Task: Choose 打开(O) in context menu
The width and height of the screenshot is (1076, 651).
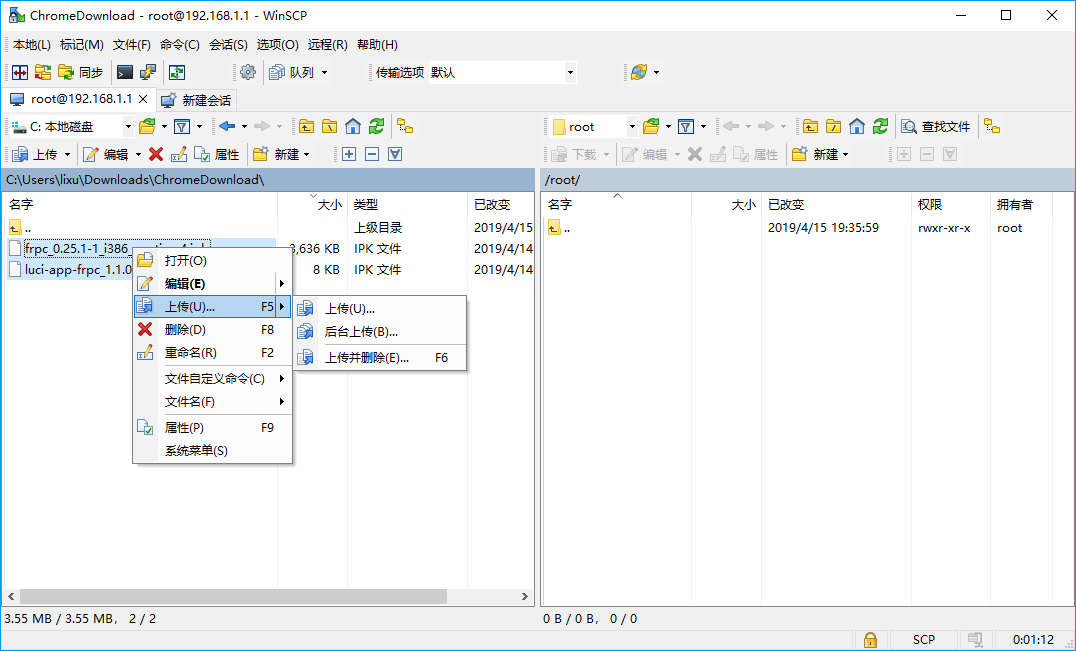Action: [x=213, y=261]
